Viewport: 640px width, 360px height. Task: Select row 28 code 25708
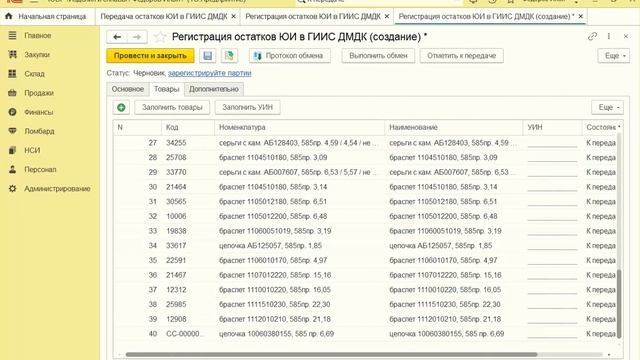tap(176, 158)
